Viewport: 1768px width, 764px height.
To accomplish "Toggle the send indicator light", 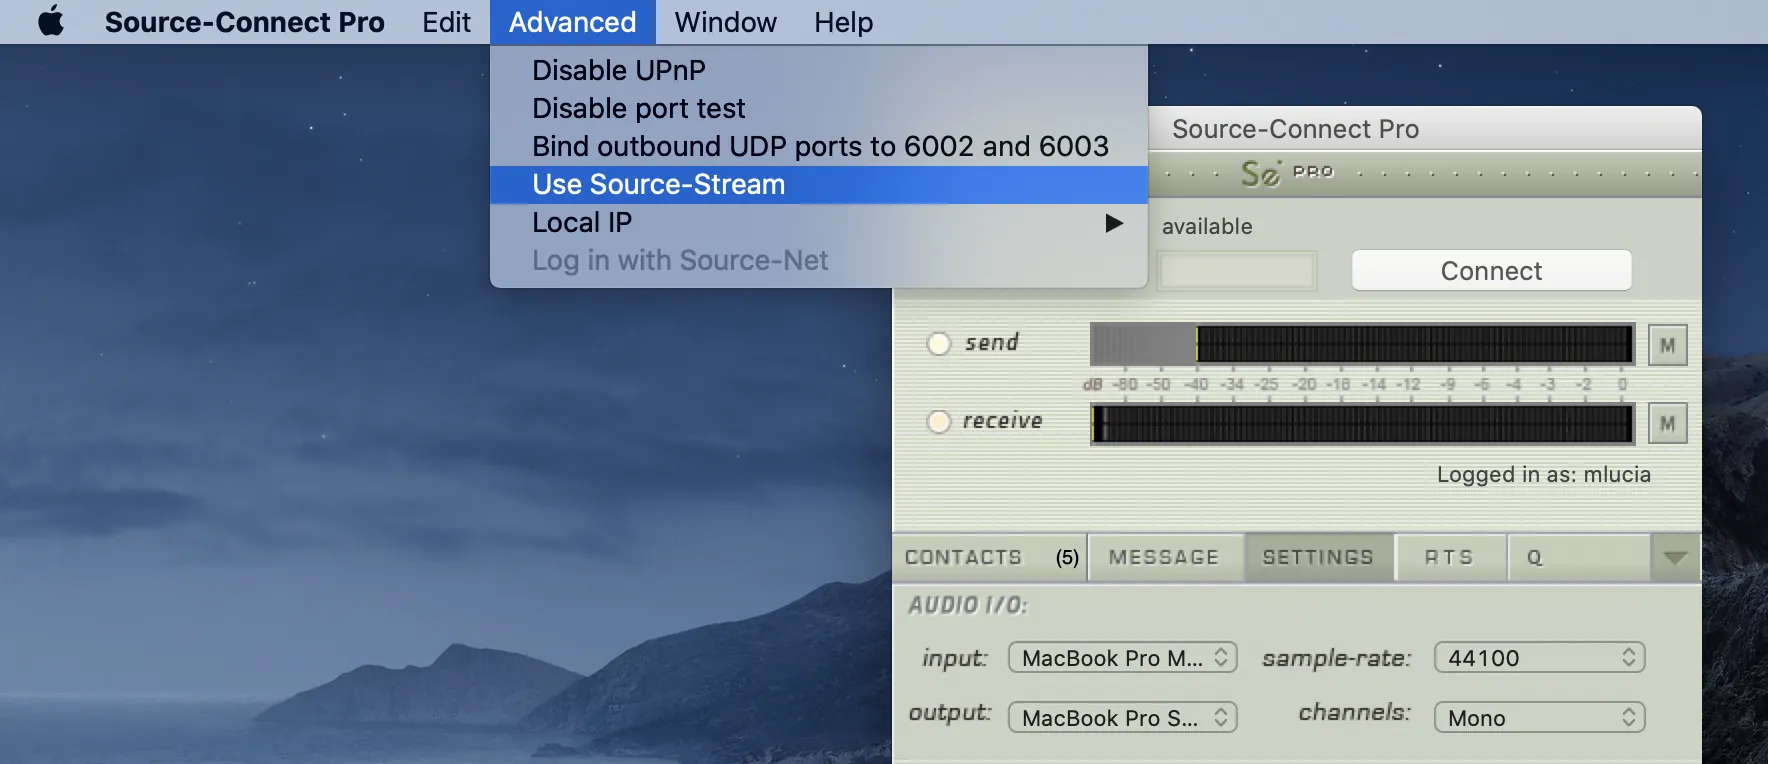I will click(939, 344).
